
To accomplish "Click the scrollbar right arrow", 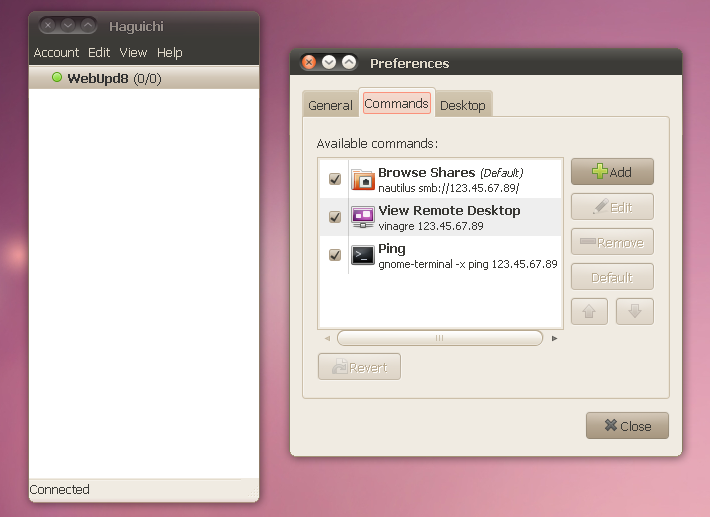I will point(554,338).
